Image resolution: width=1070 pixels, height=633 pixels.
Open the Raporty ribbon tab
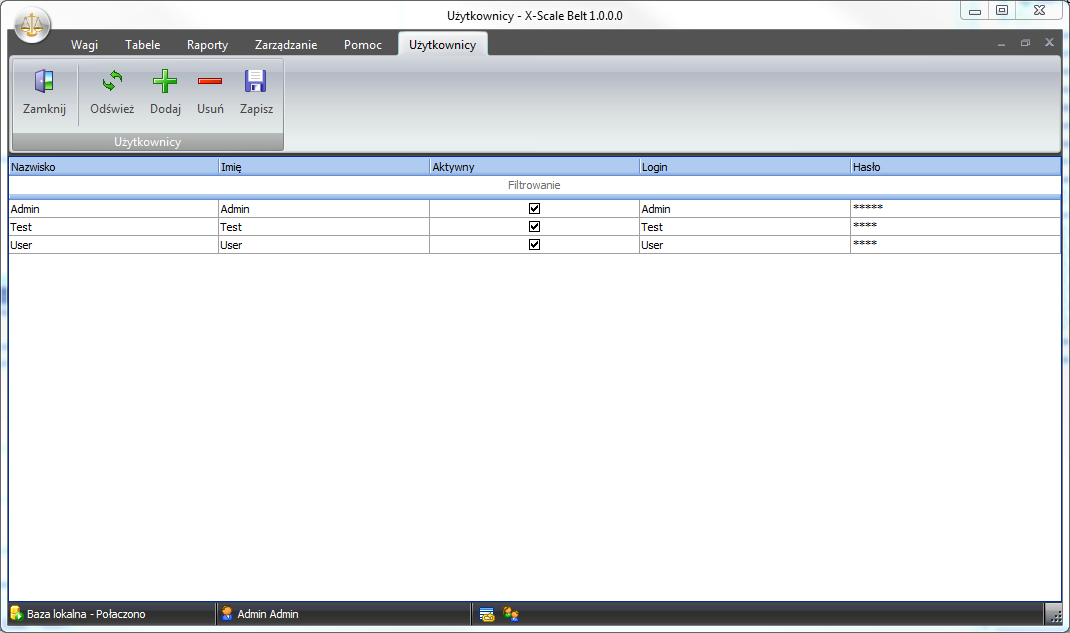pos(207,45)
